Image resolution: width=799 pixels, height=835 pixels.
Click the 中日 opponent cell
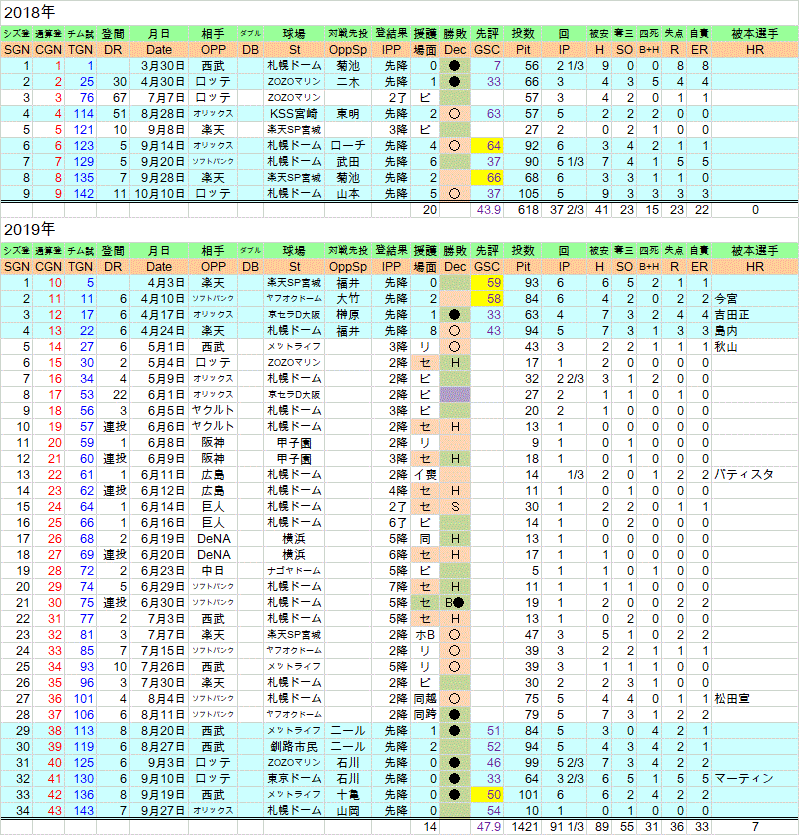tap(213, 570)
